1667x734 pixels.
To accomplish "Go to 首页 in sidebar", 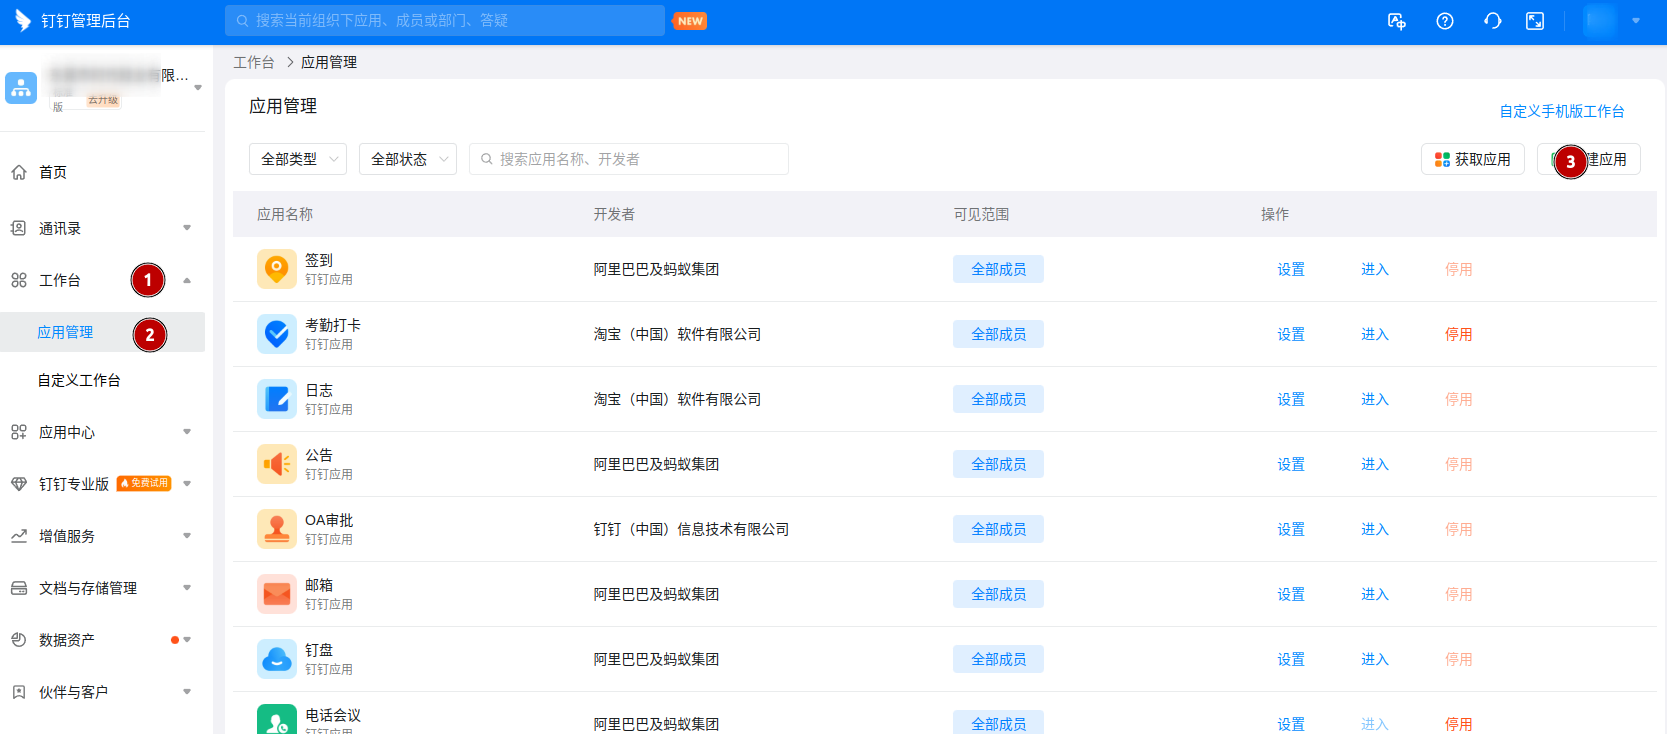I will (x=53, y=172).
